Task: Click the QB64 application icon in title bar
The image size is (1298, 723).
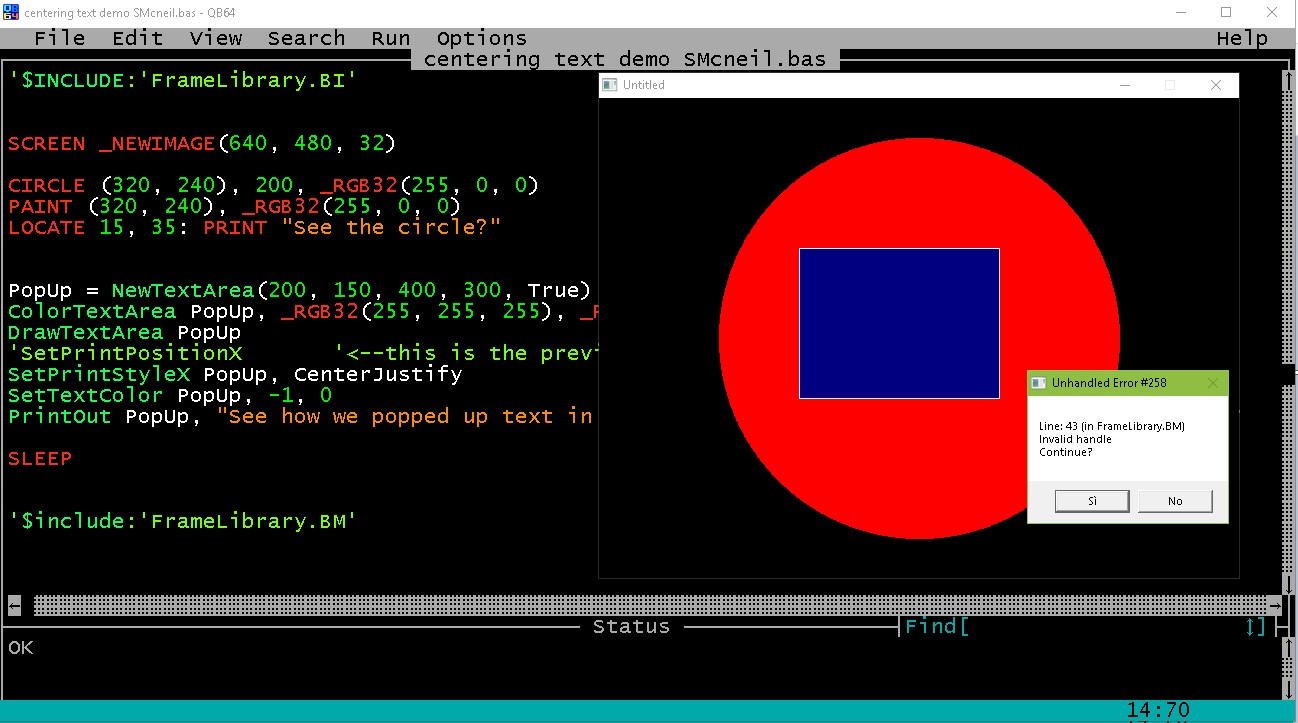Action: click(x=12, y=12)
